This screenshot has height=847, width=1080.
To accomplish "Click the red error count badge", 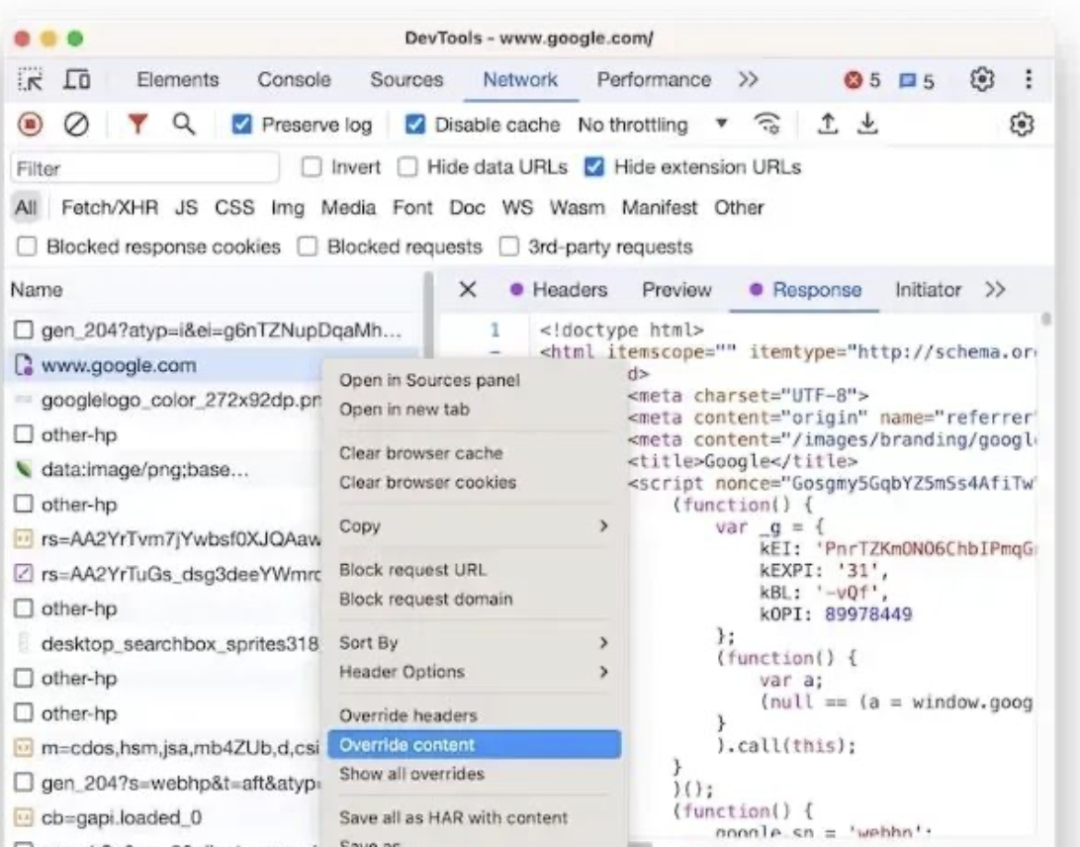I will pos(862,81).
